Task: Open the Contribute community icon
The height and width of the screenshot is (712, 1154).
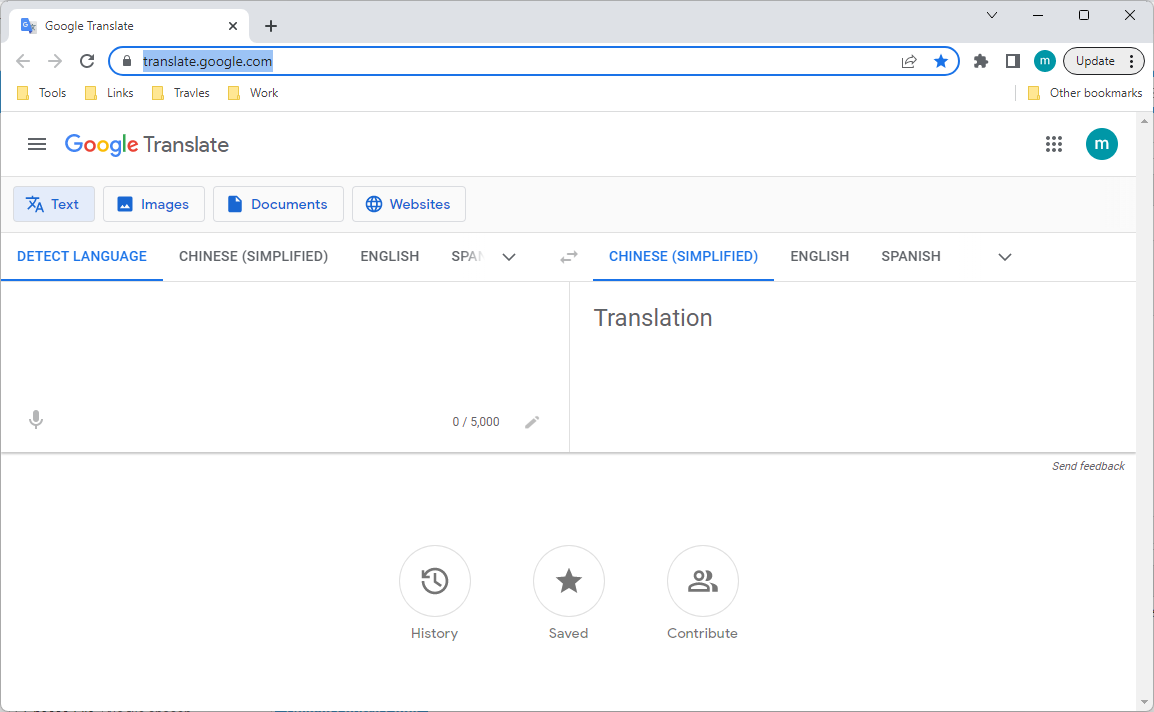Action: click(x=702, y=581)
